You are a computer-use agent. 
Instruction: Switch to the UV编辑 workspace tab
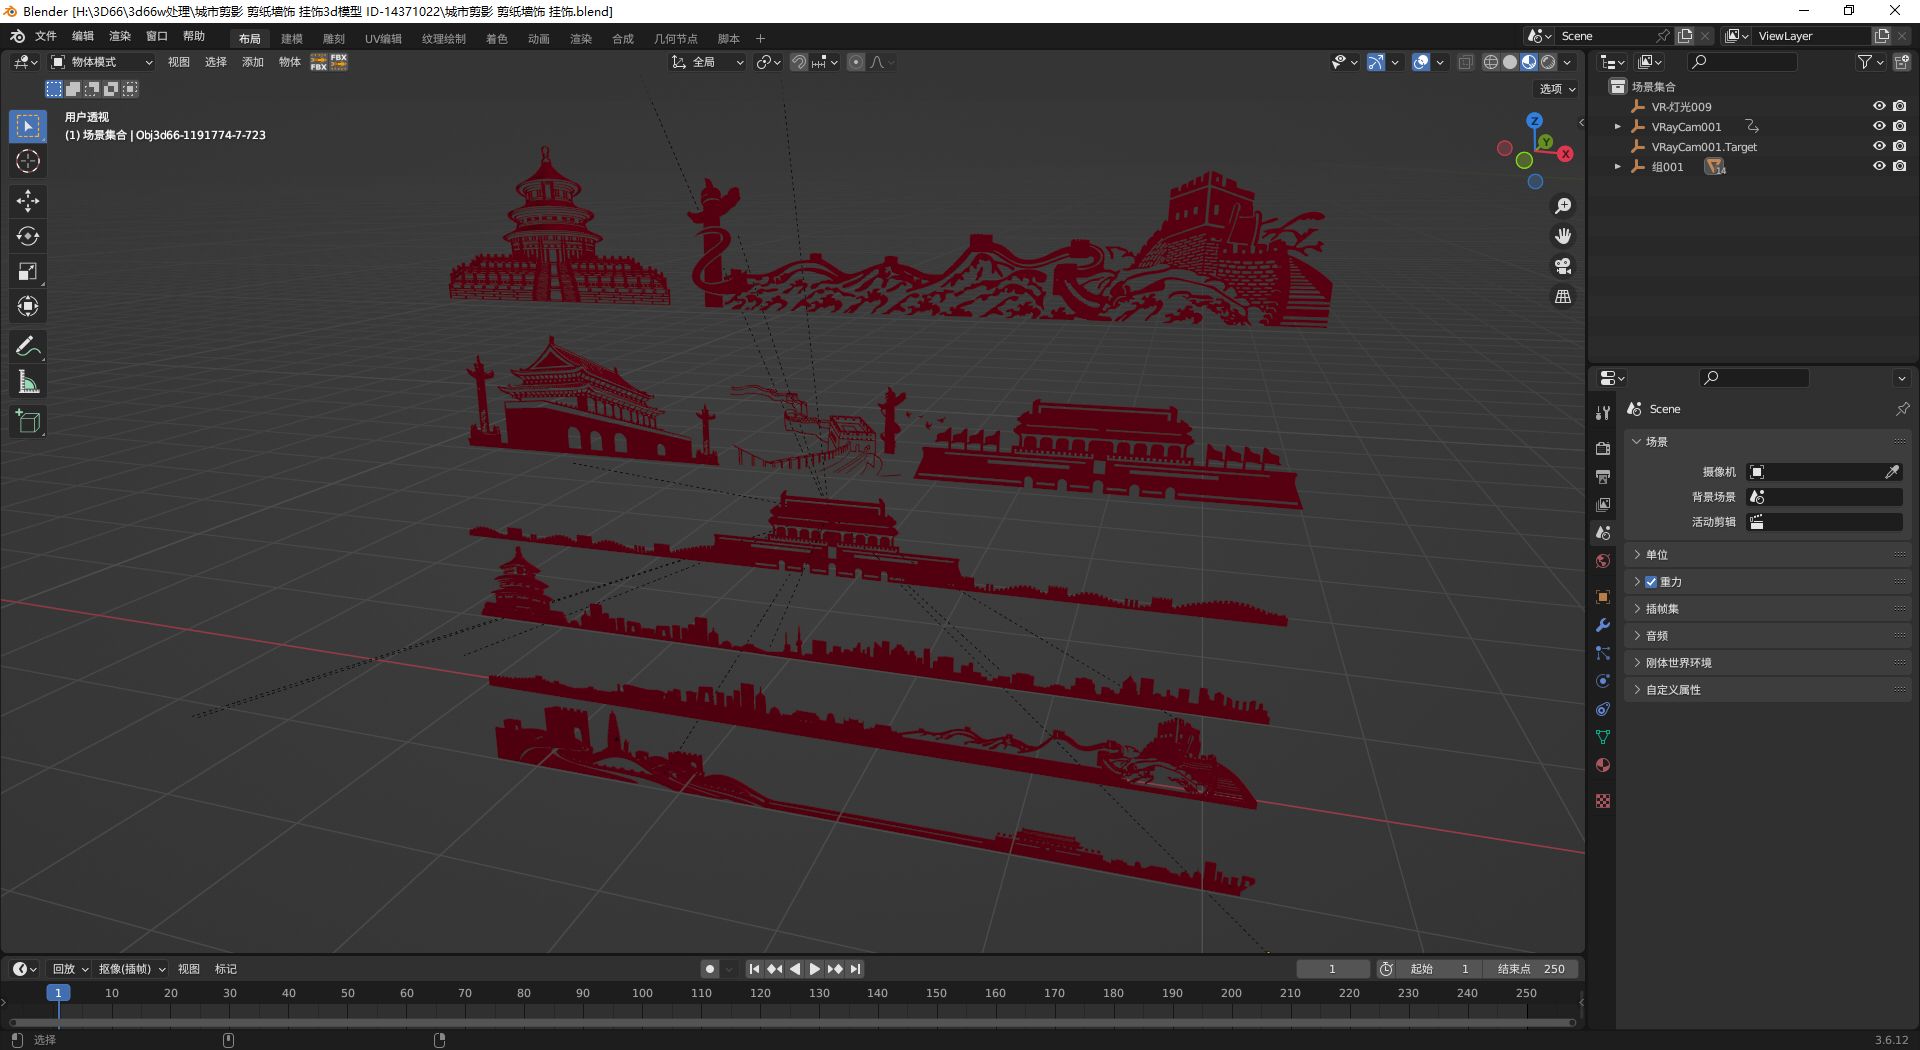pyautogui.click(x=383, y=39)
